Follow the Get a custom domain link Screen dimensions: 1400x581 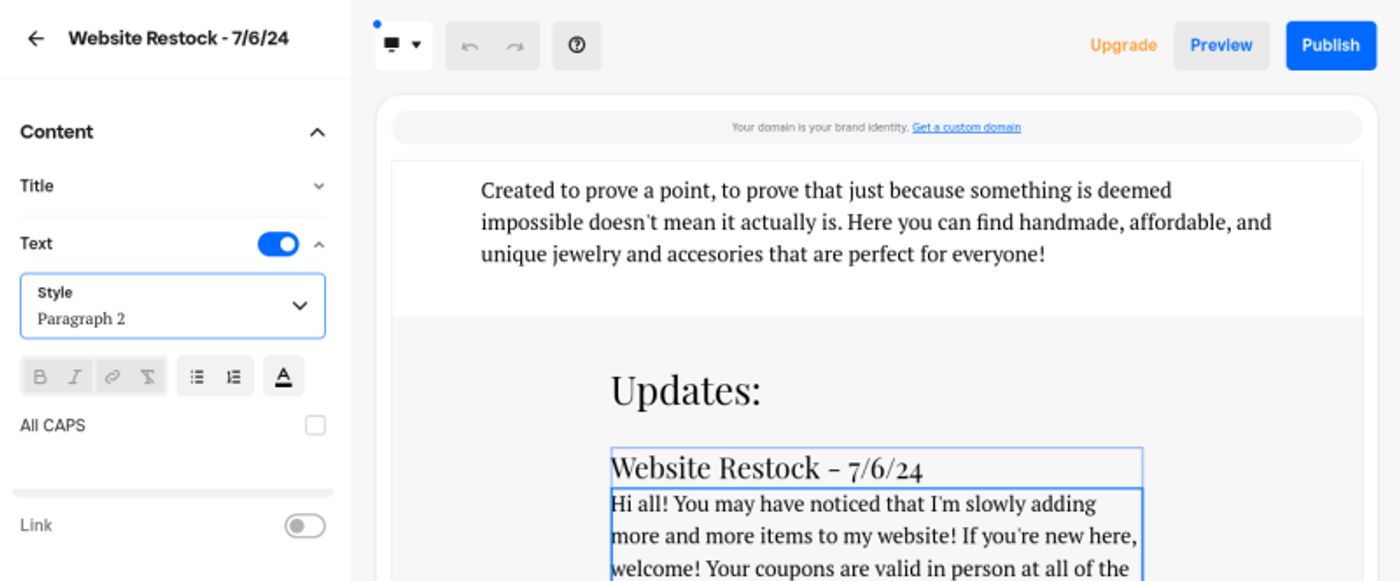click(x=966, y=127)
